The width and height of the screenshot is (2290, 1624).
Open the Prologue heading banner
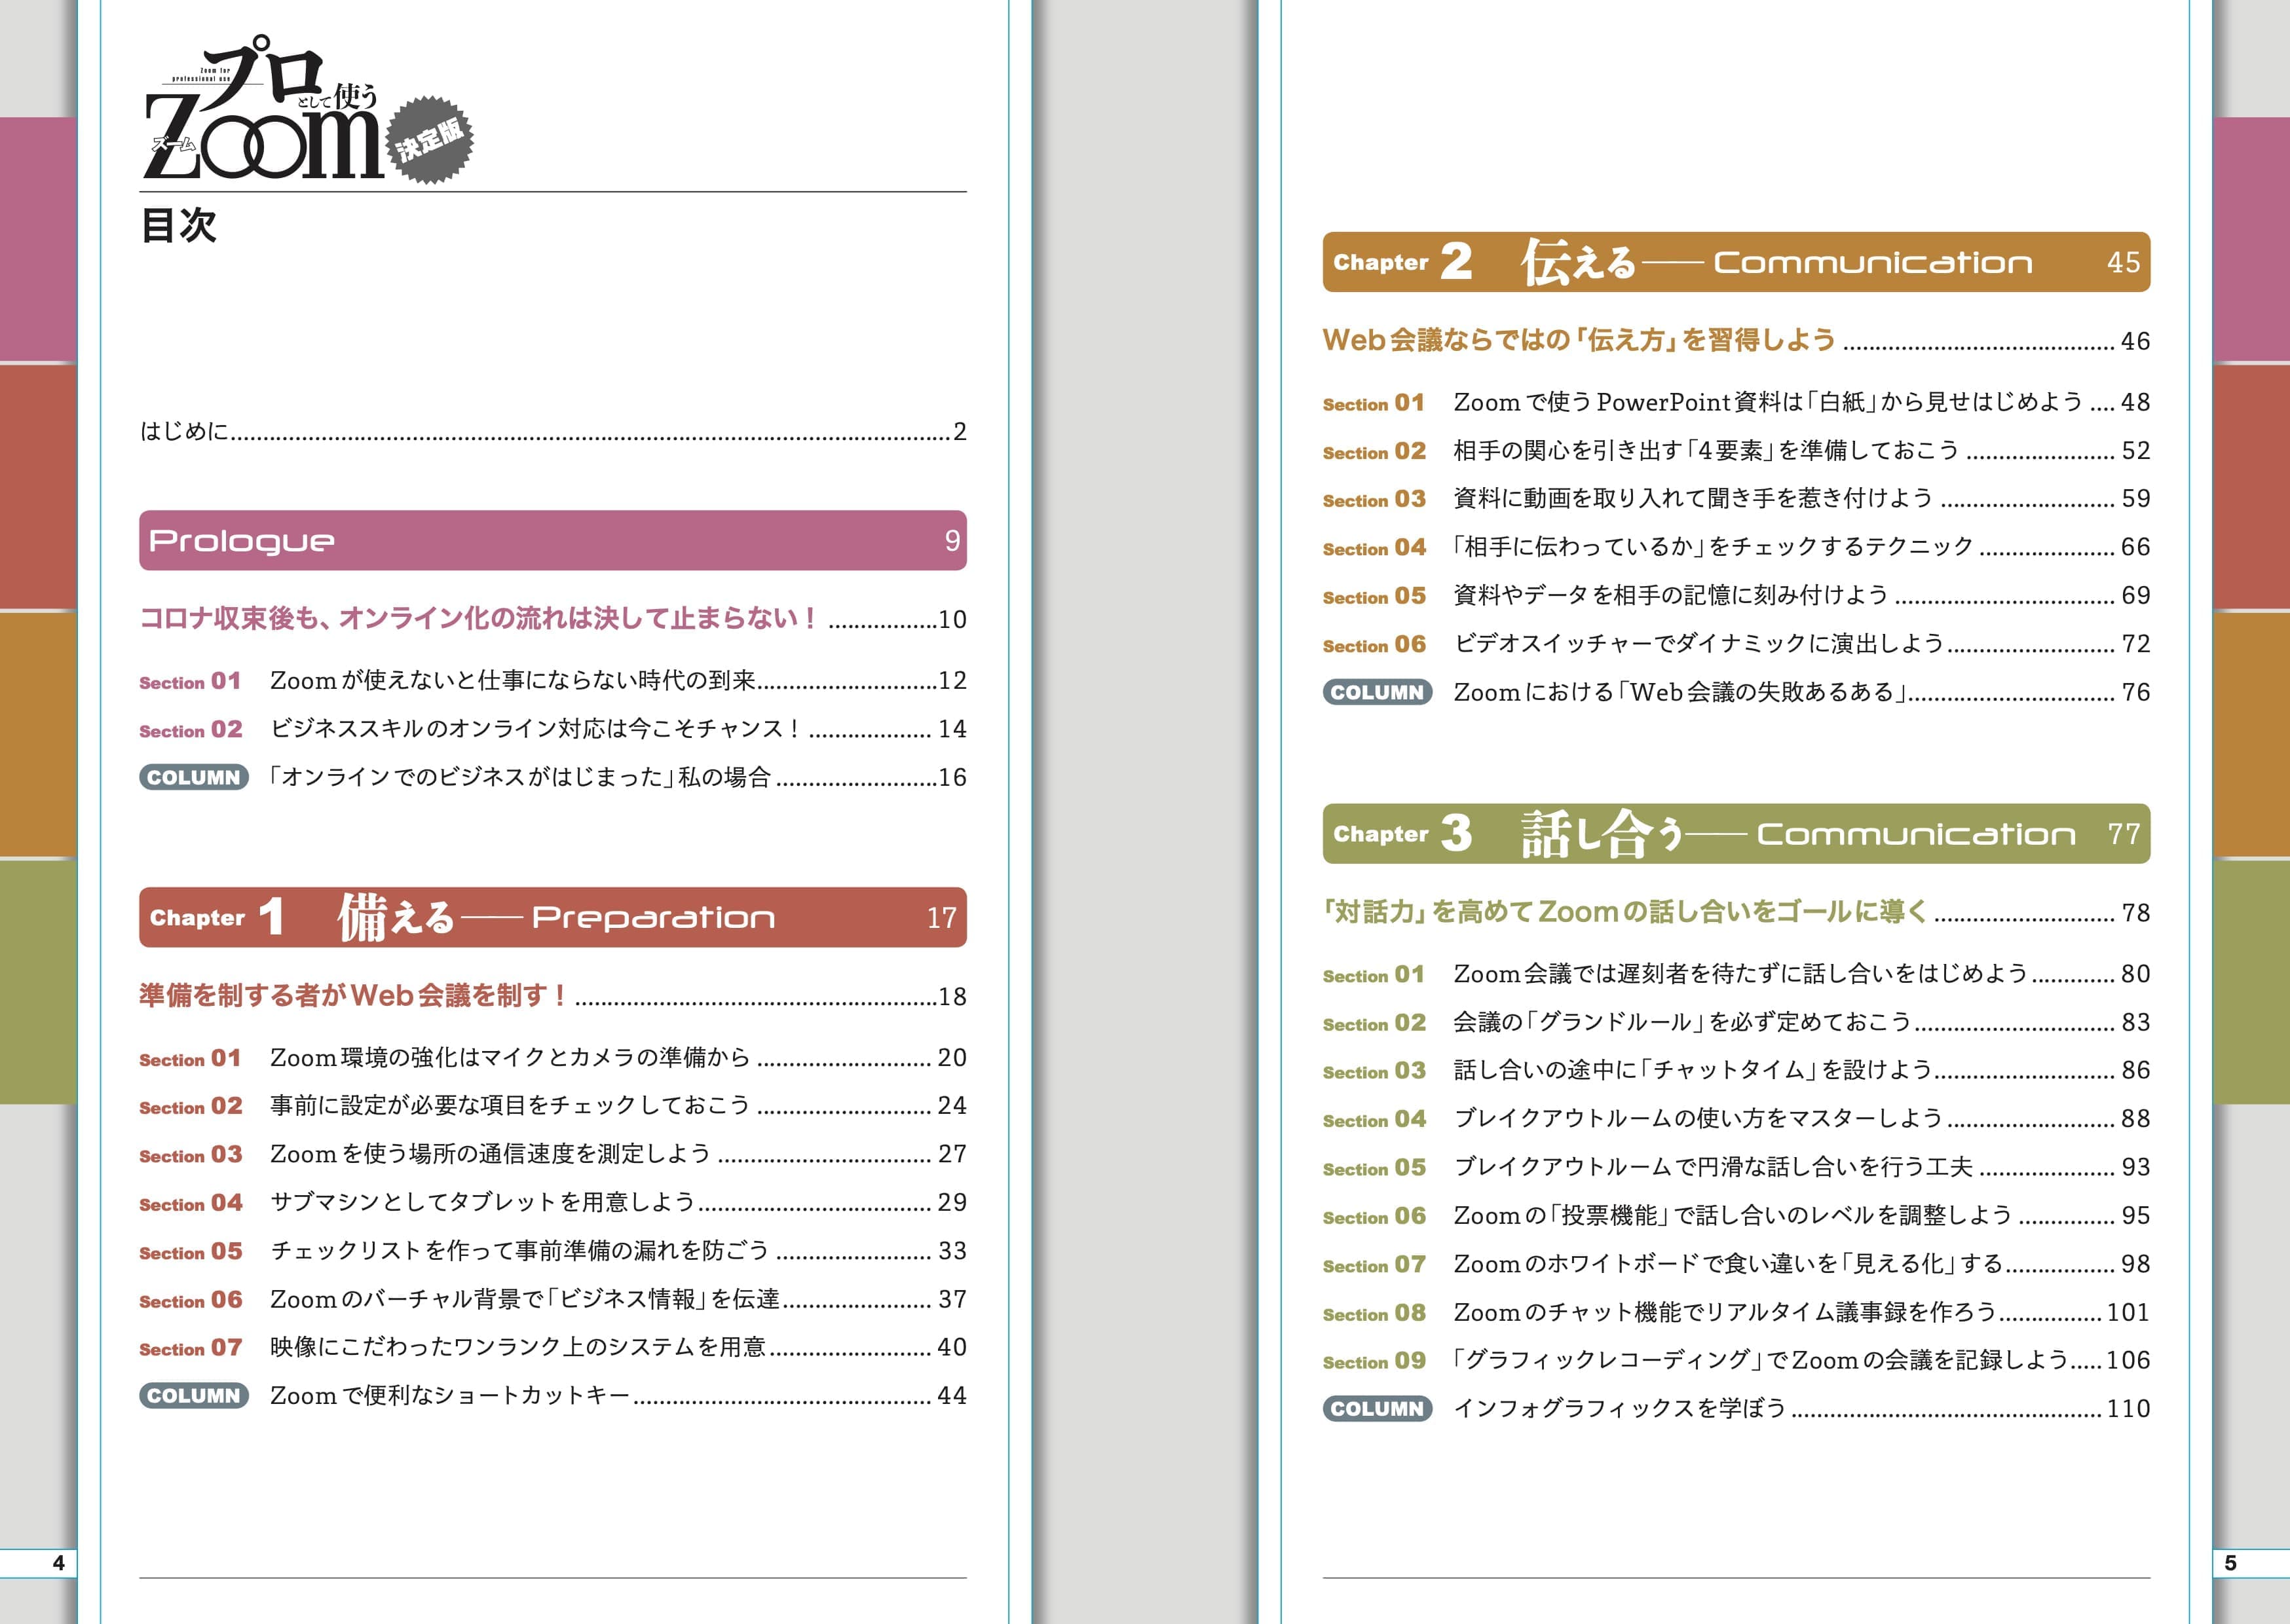click(552, 541)
